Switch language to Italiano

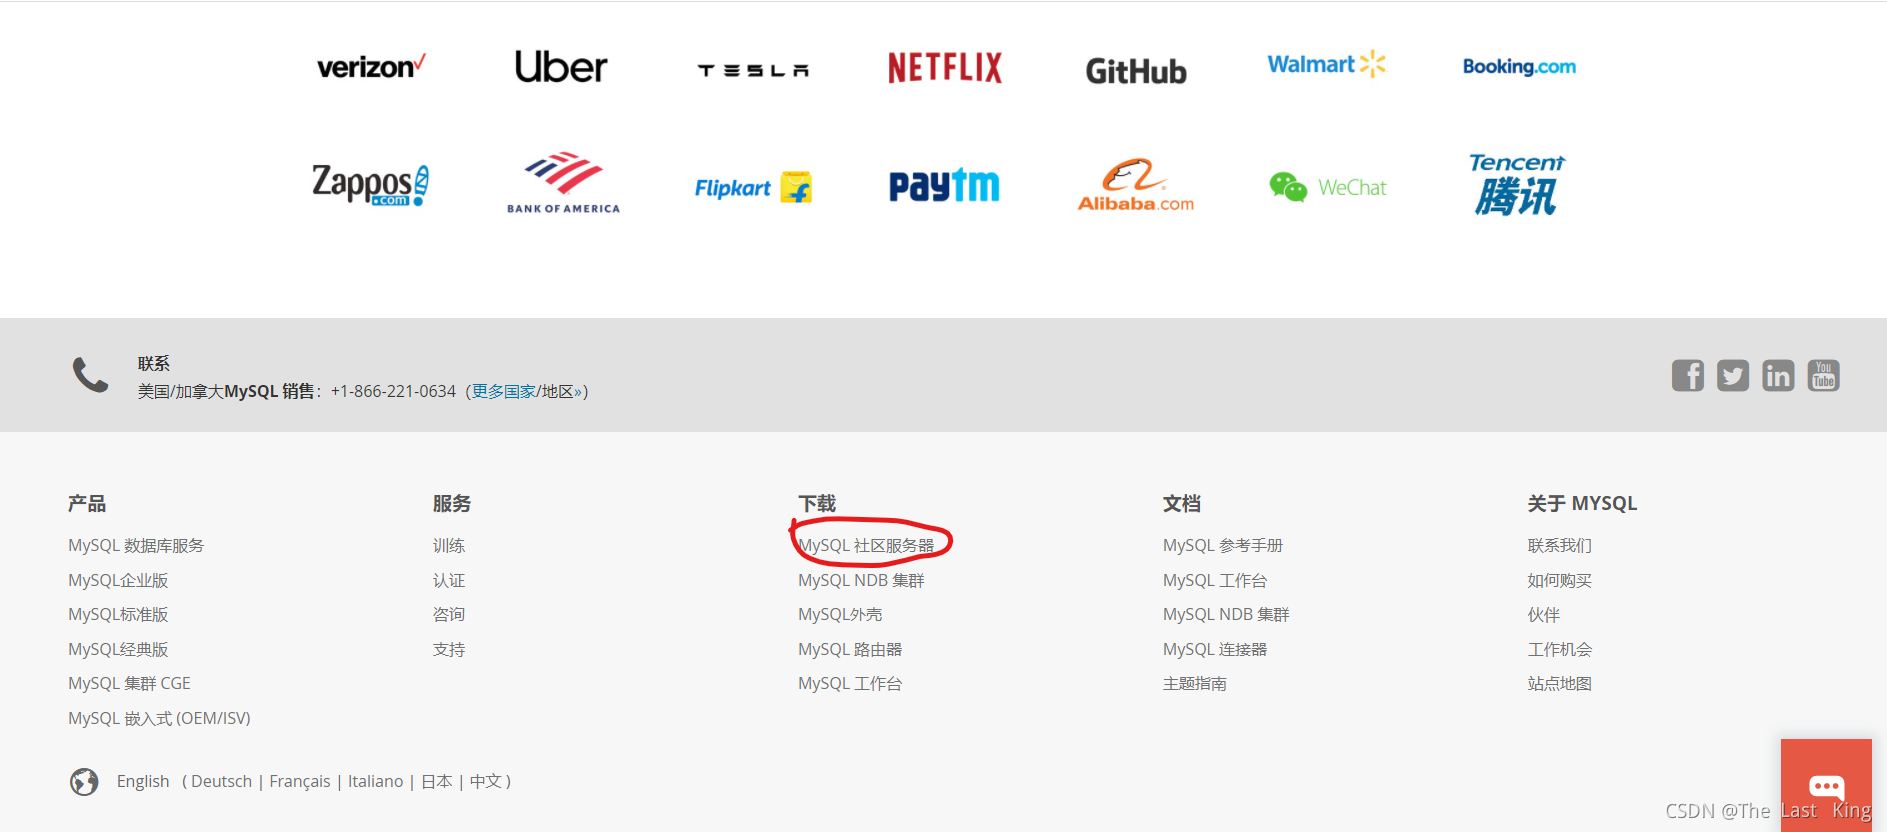[x=376, y=781]
